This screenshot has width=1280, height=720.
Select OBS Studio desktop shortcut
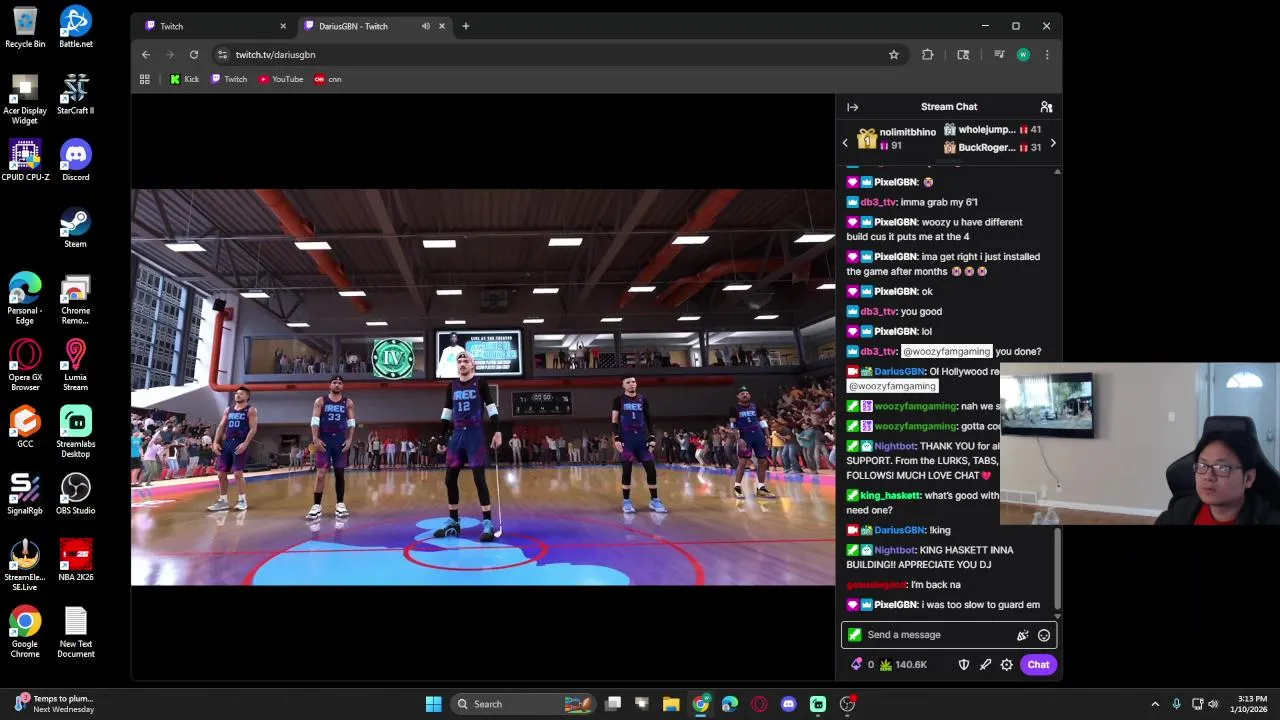pyautogui.click(x=75, y=495)
